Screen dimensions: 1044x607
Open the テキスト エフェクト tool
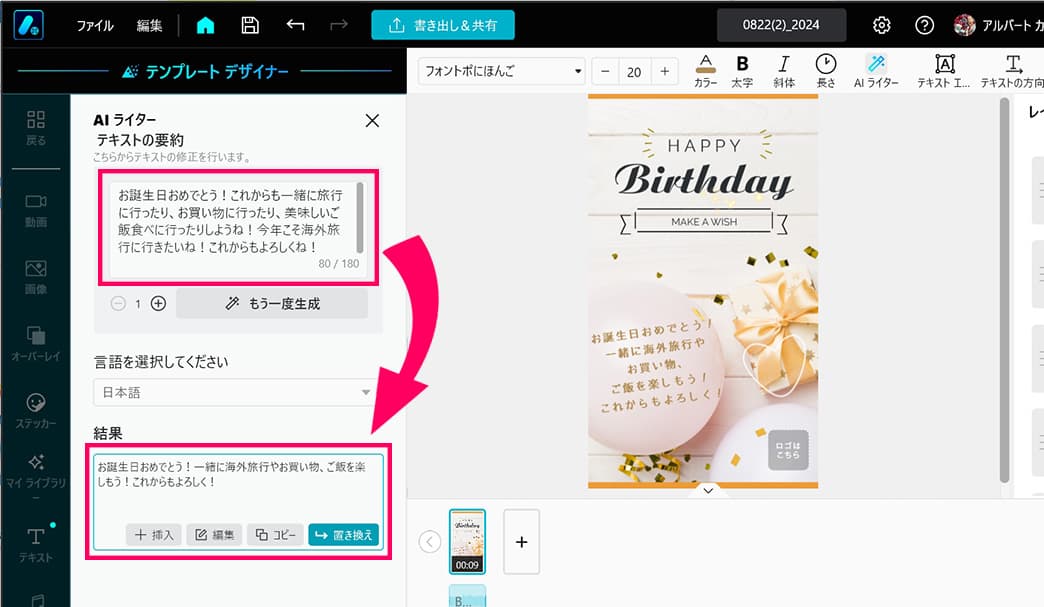[x=944, y=71]
